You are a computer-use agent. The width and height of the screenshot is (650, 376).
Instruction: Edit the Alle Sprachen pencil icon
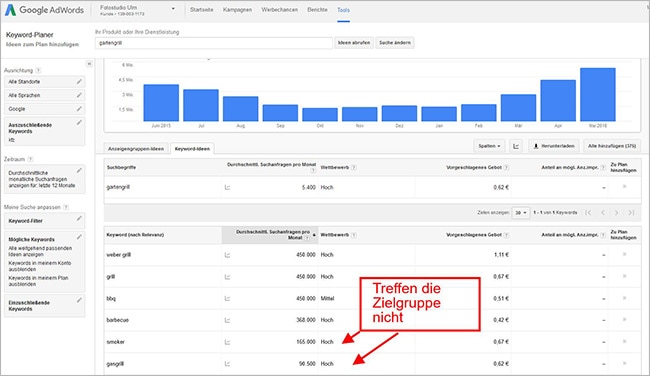pyautogui.click(x=79, y=95)
